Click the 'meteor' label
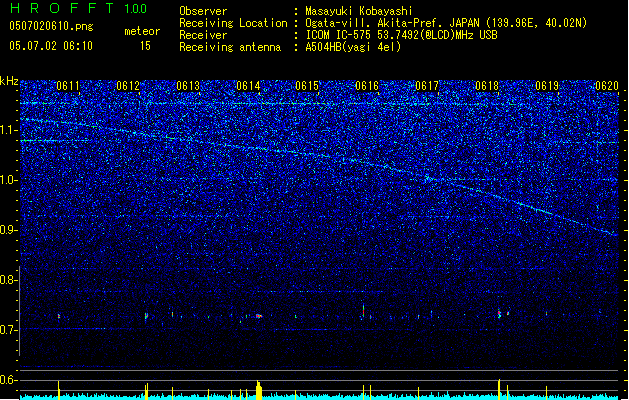The height and width of the screenshot is (400, 629). click(142, 31)
